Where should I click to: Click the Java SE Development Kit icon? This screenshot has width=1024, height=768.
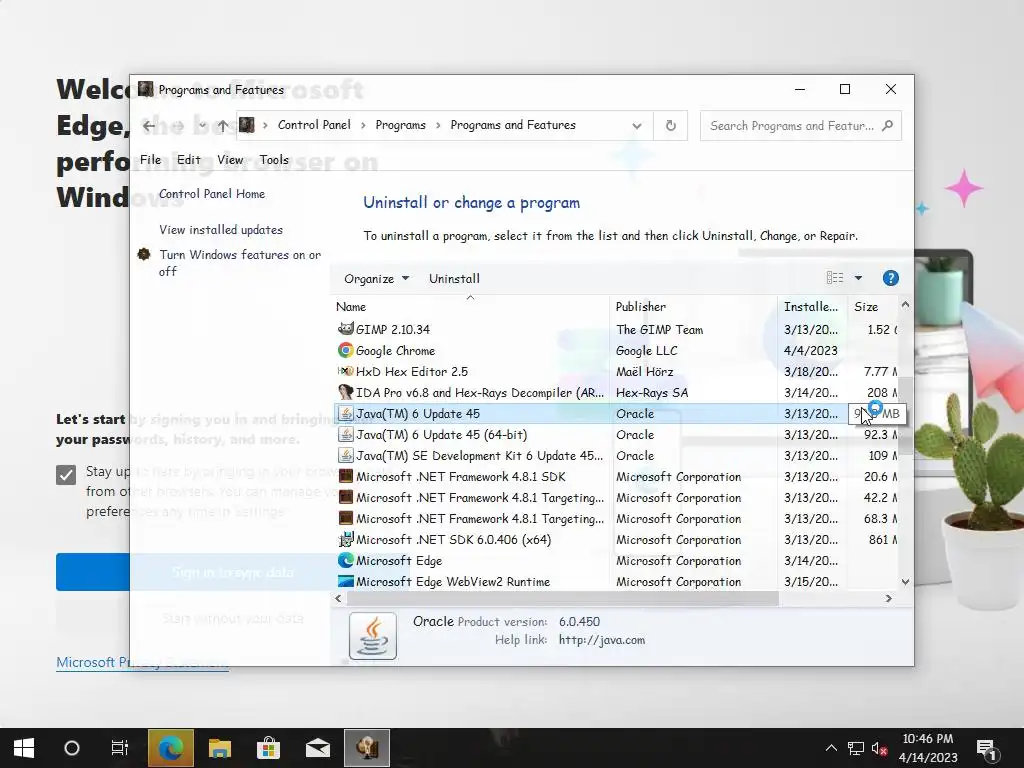tap(345, 455)
